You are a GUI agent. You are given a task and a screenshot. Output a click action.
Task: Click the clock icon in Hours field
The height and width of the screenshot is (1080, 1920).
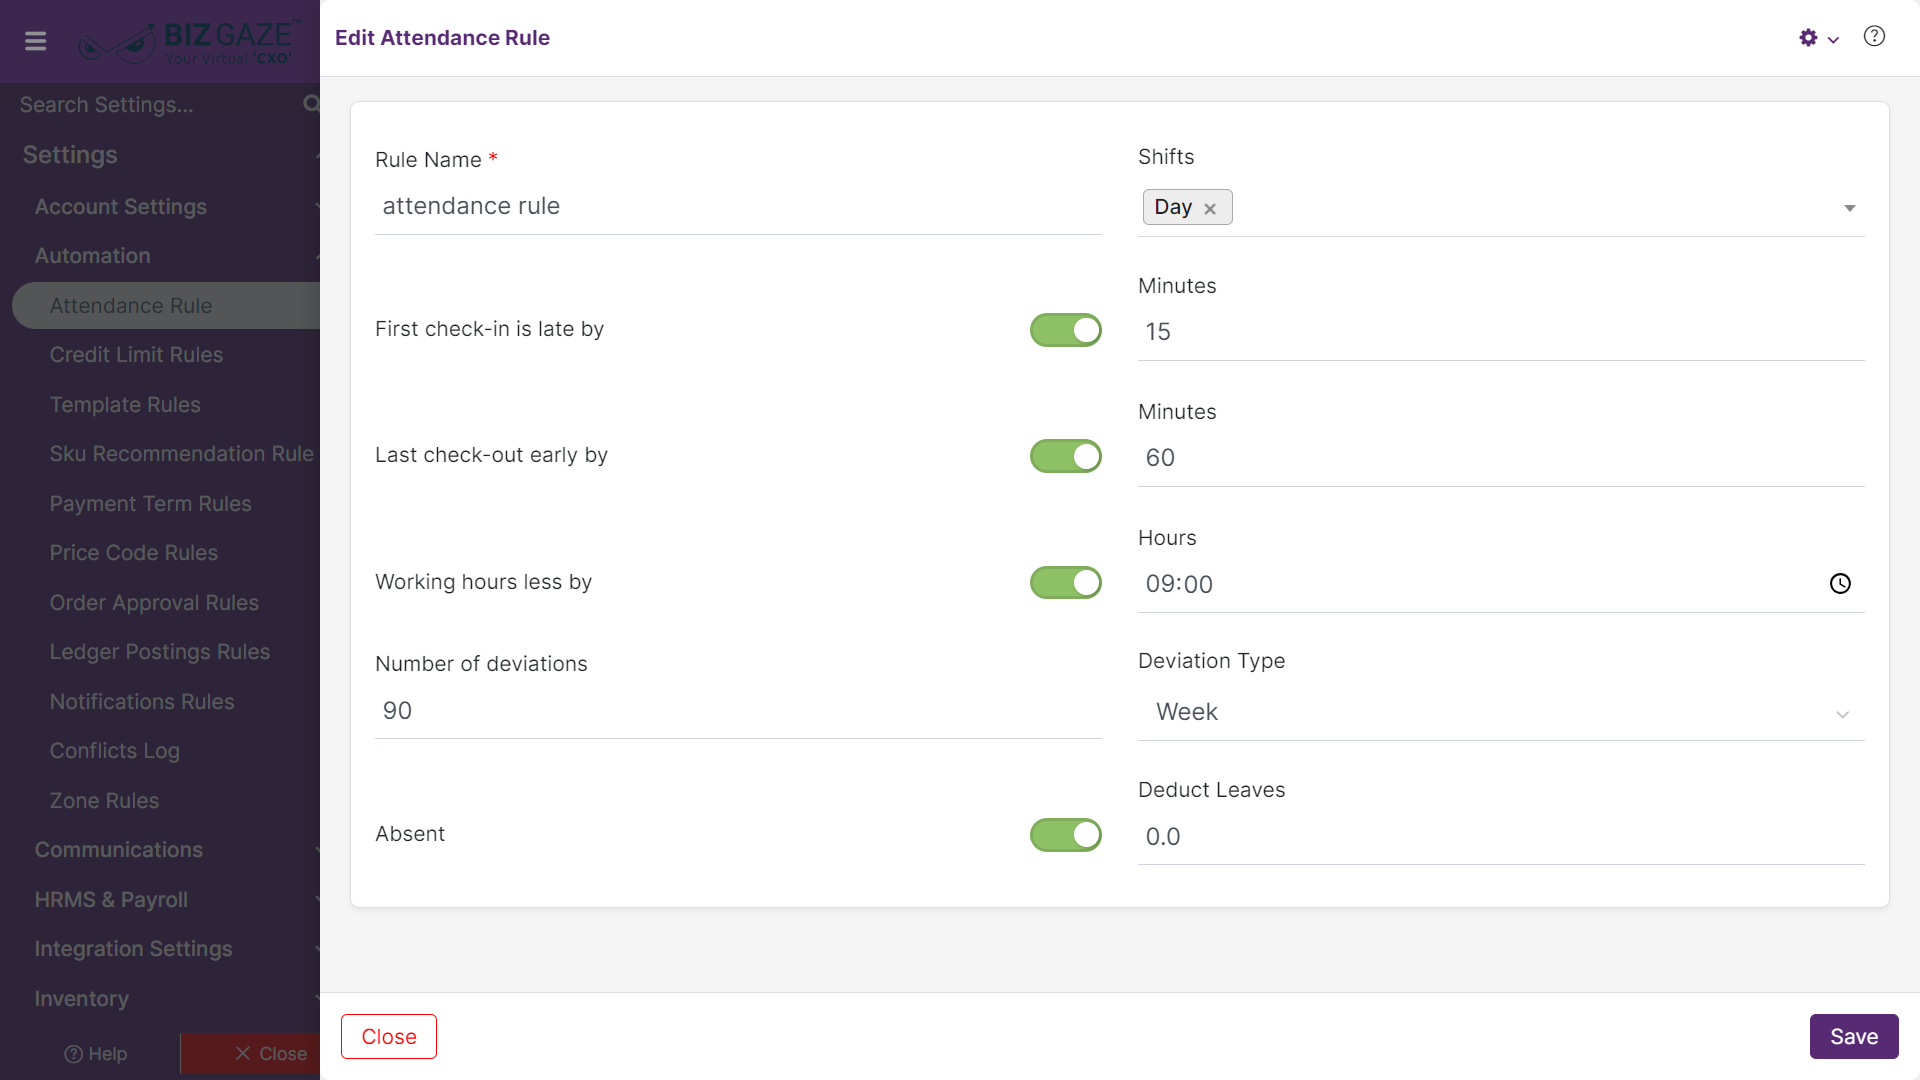(1840, 584)
